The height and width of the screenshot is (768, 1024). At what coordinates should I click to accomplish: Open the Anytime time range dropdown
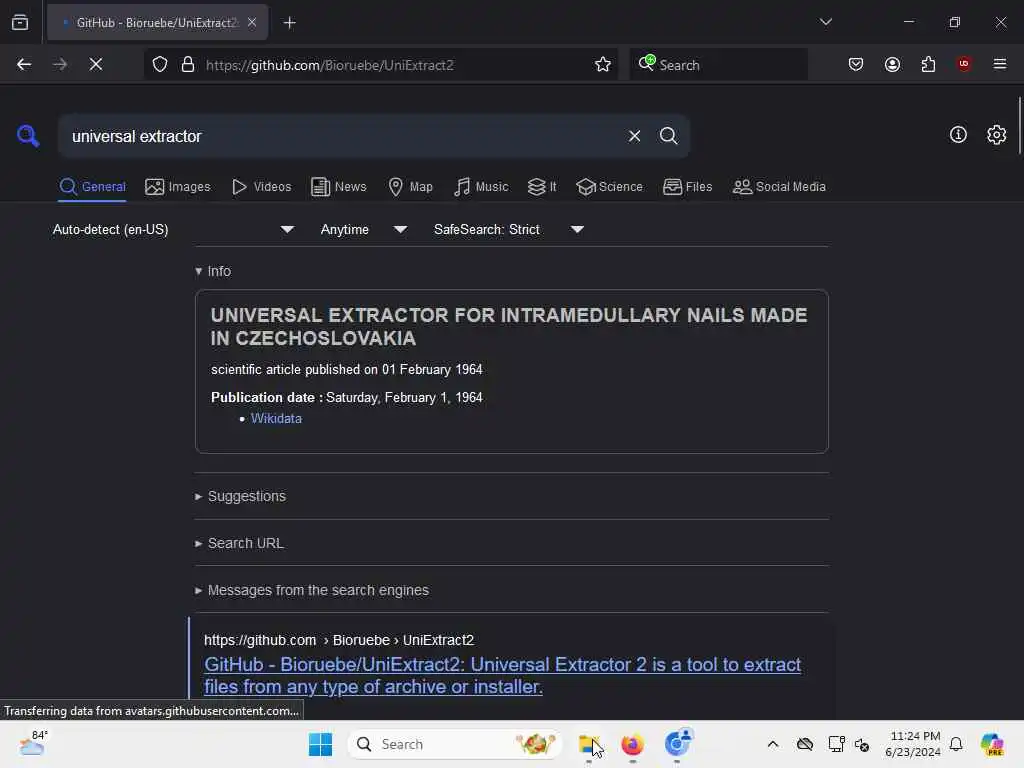point(364,229)
